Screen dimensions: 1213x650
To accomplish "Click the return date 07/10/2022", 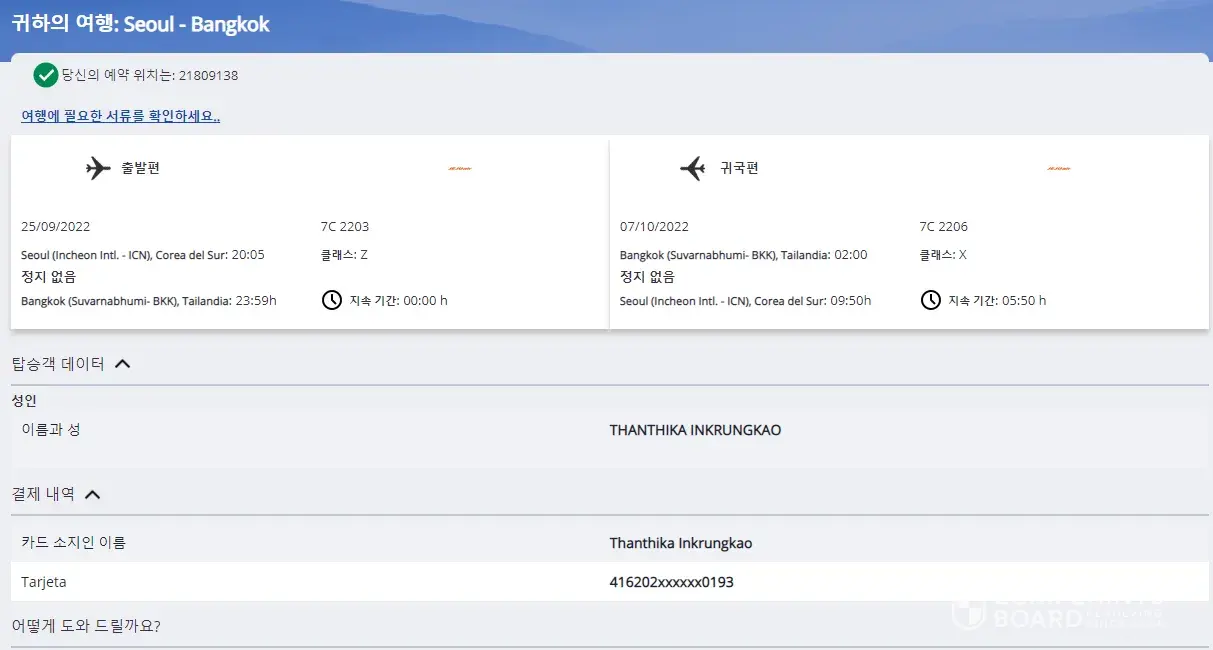I will pos(654,227).
